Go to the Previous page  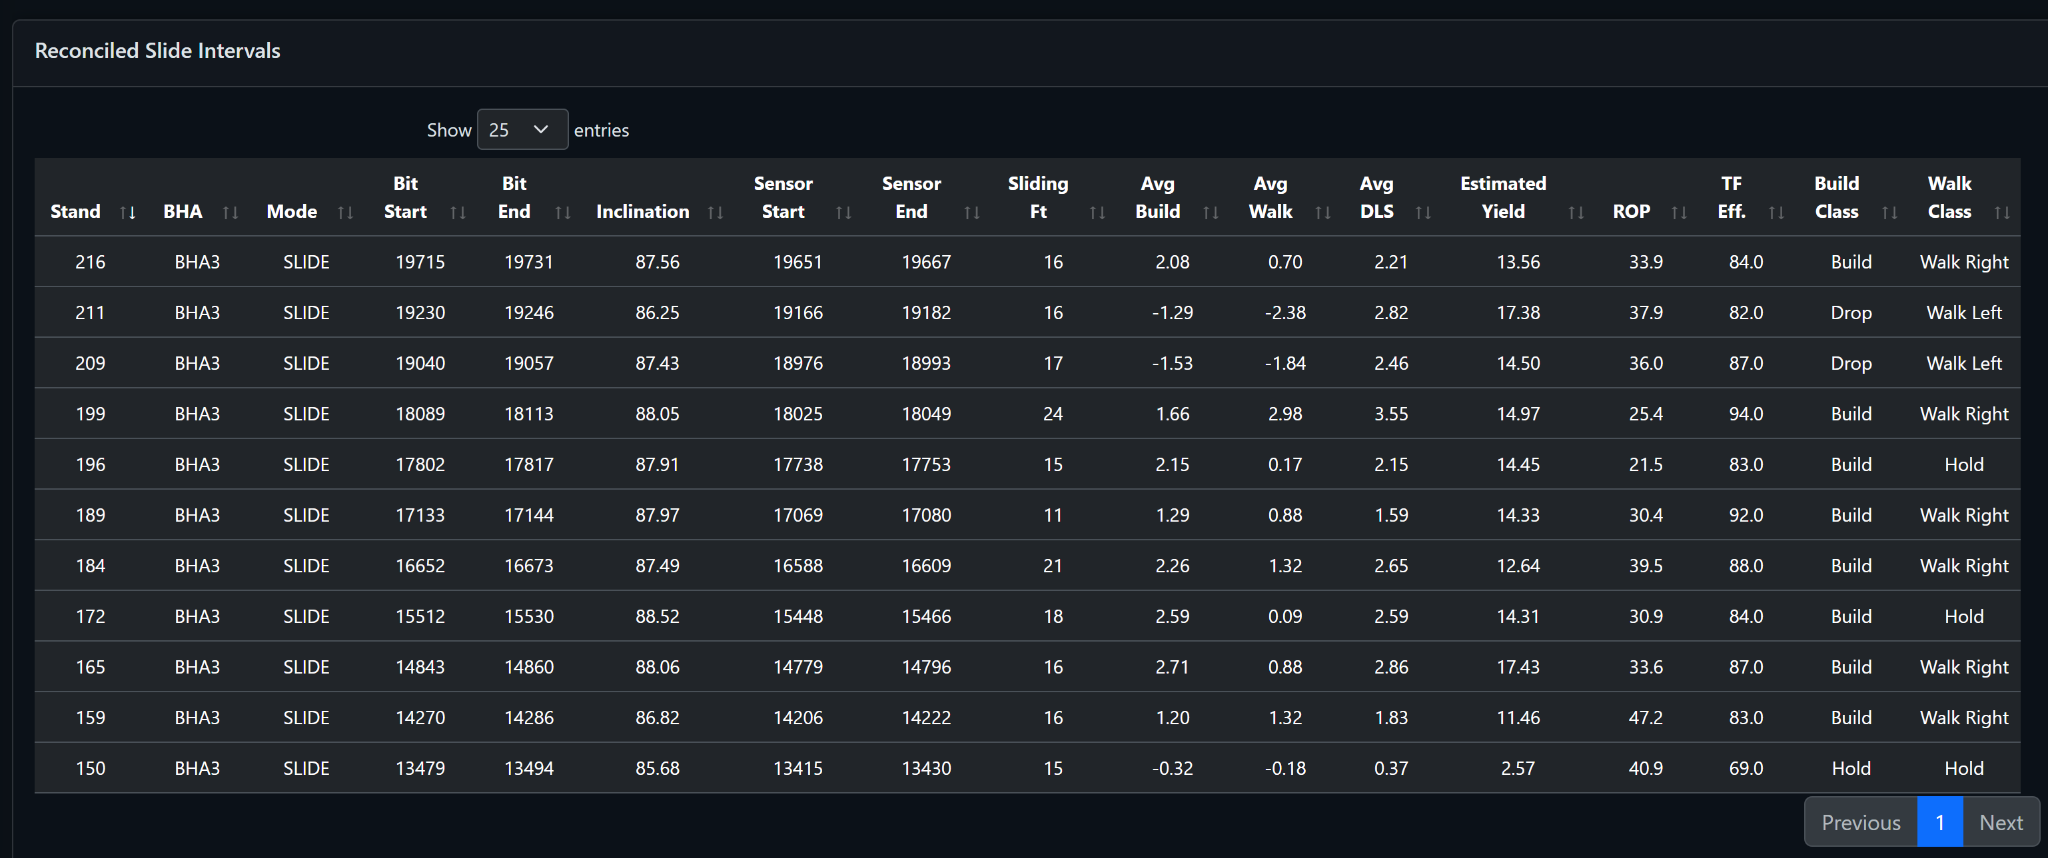click(1861, 822)
